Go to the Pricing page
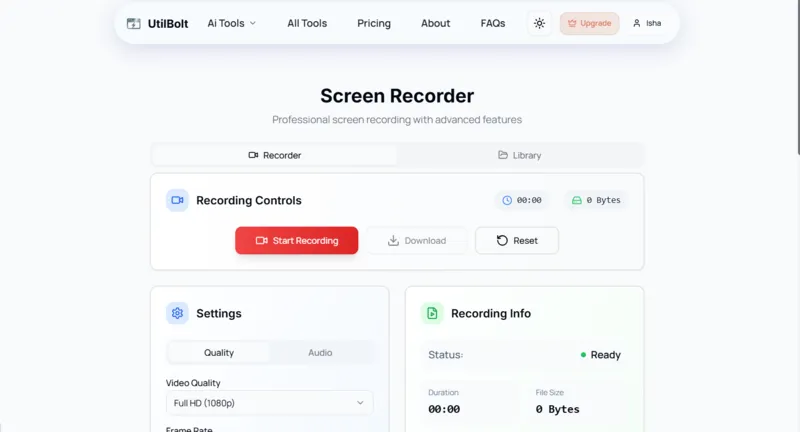The height and width of the screenshot is (432, 800). point(374,23)
